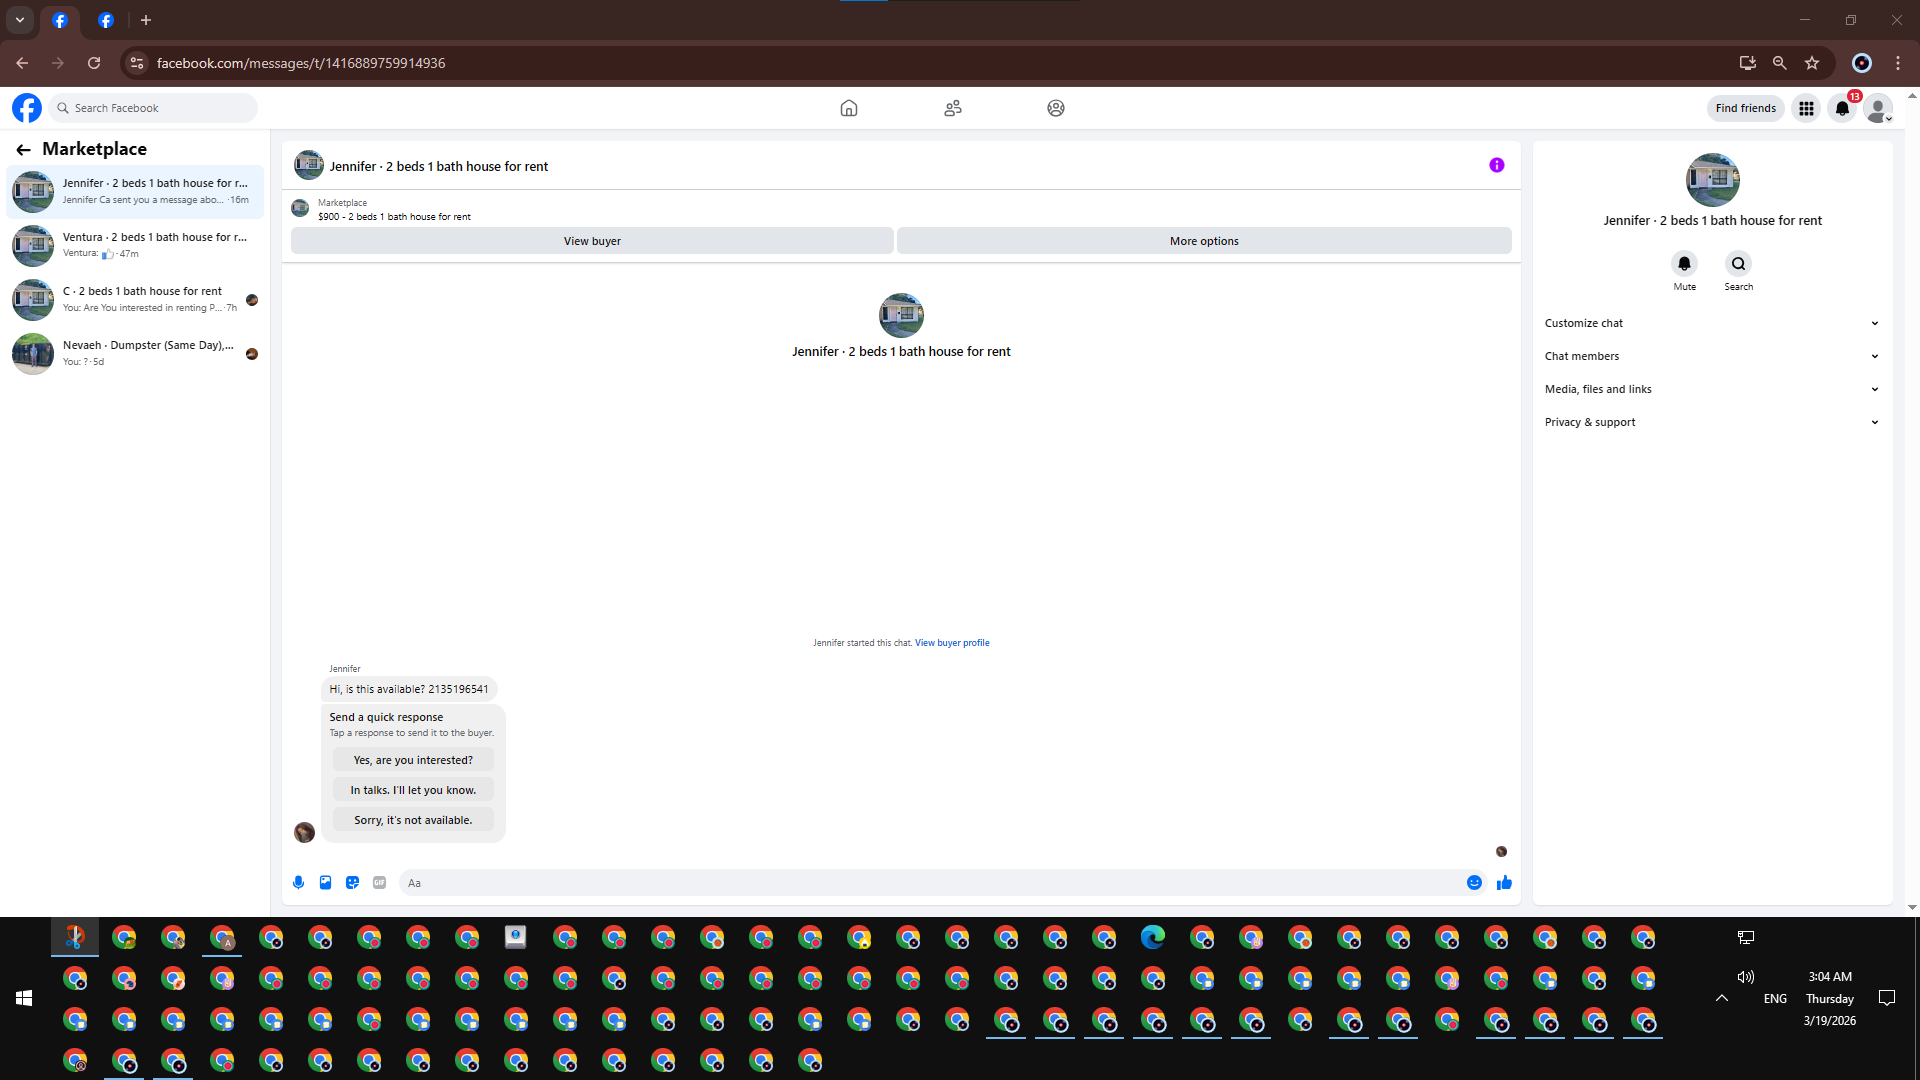Open the GIF picker icon
The image size is (1920, 1080).
tap(379, 882)
